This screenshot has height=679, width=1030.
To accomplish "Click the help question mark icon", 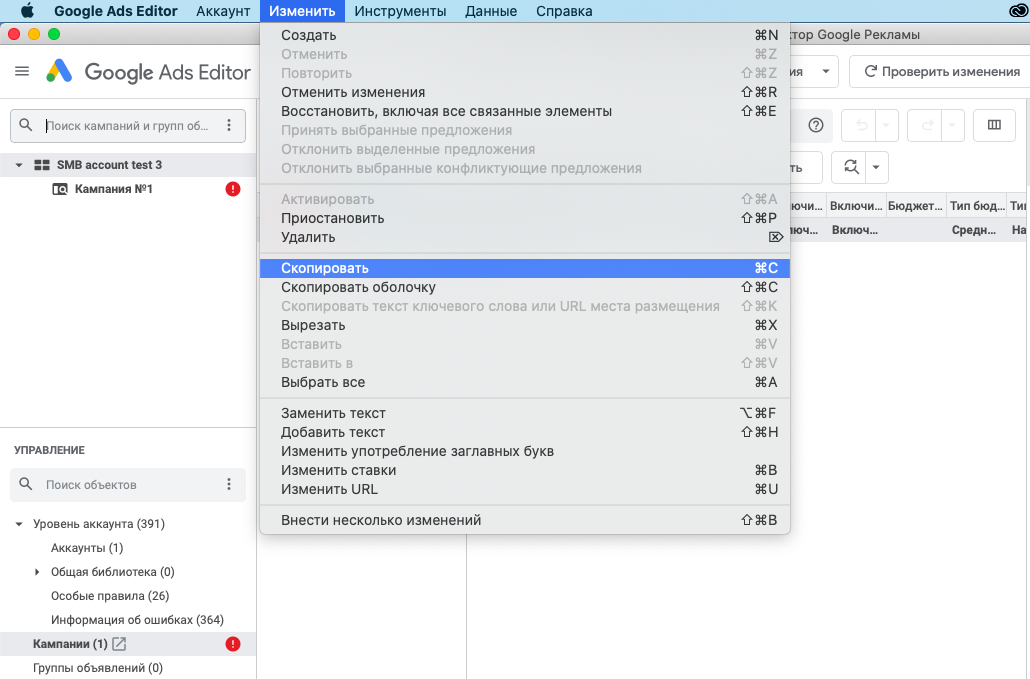I will 816,125.
